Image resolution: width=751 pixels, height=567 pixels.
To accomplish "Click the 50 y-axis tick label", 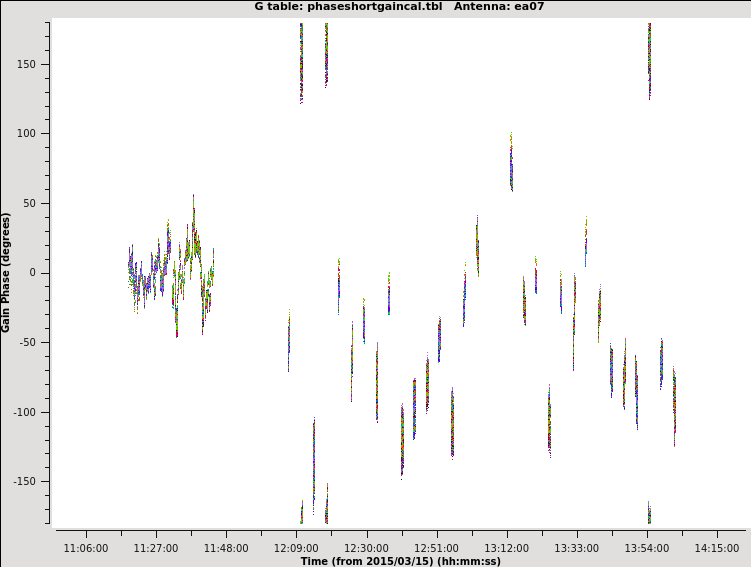I will (31, 204).
